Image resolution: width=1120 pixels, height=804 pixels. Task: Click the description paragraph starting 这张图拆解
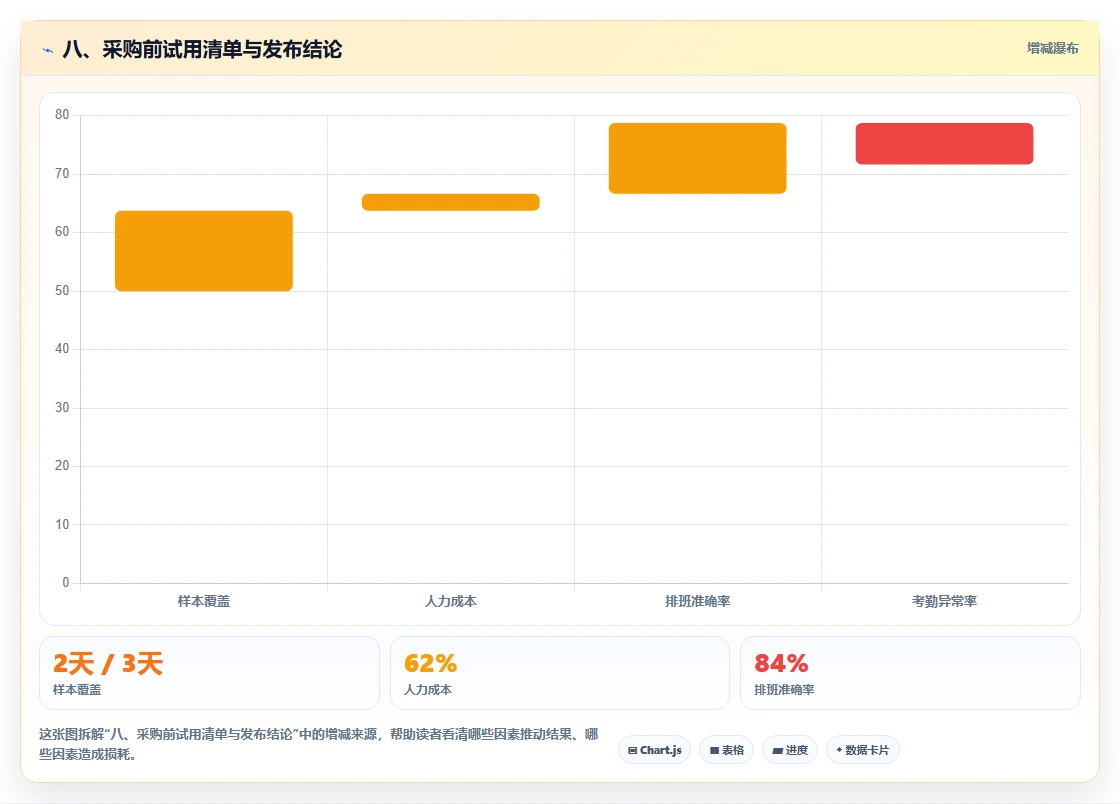tap(319, 744)
